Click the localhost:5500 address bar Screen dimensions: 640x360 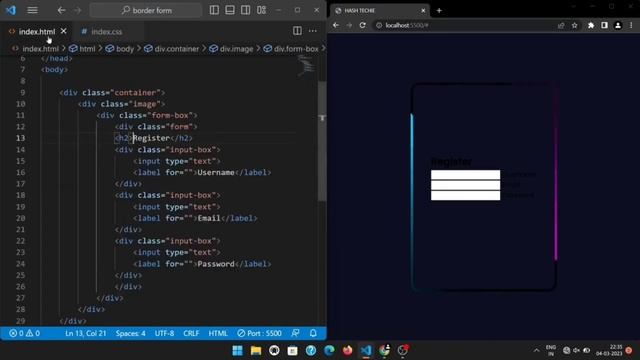coord(465,25)
